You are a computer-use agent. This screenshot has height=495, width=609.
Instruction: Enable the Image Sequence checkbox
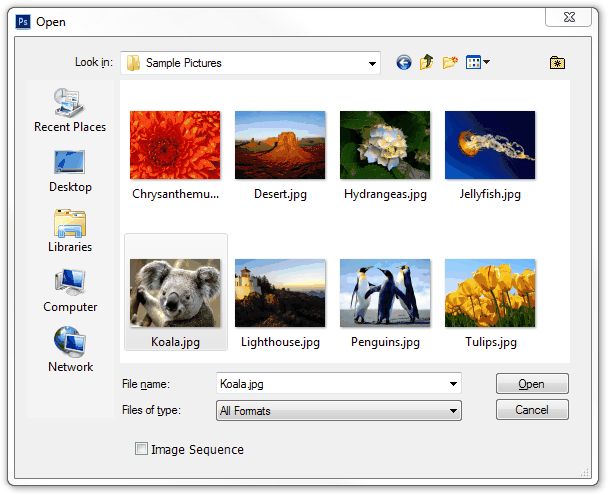[x=141, y=449]
